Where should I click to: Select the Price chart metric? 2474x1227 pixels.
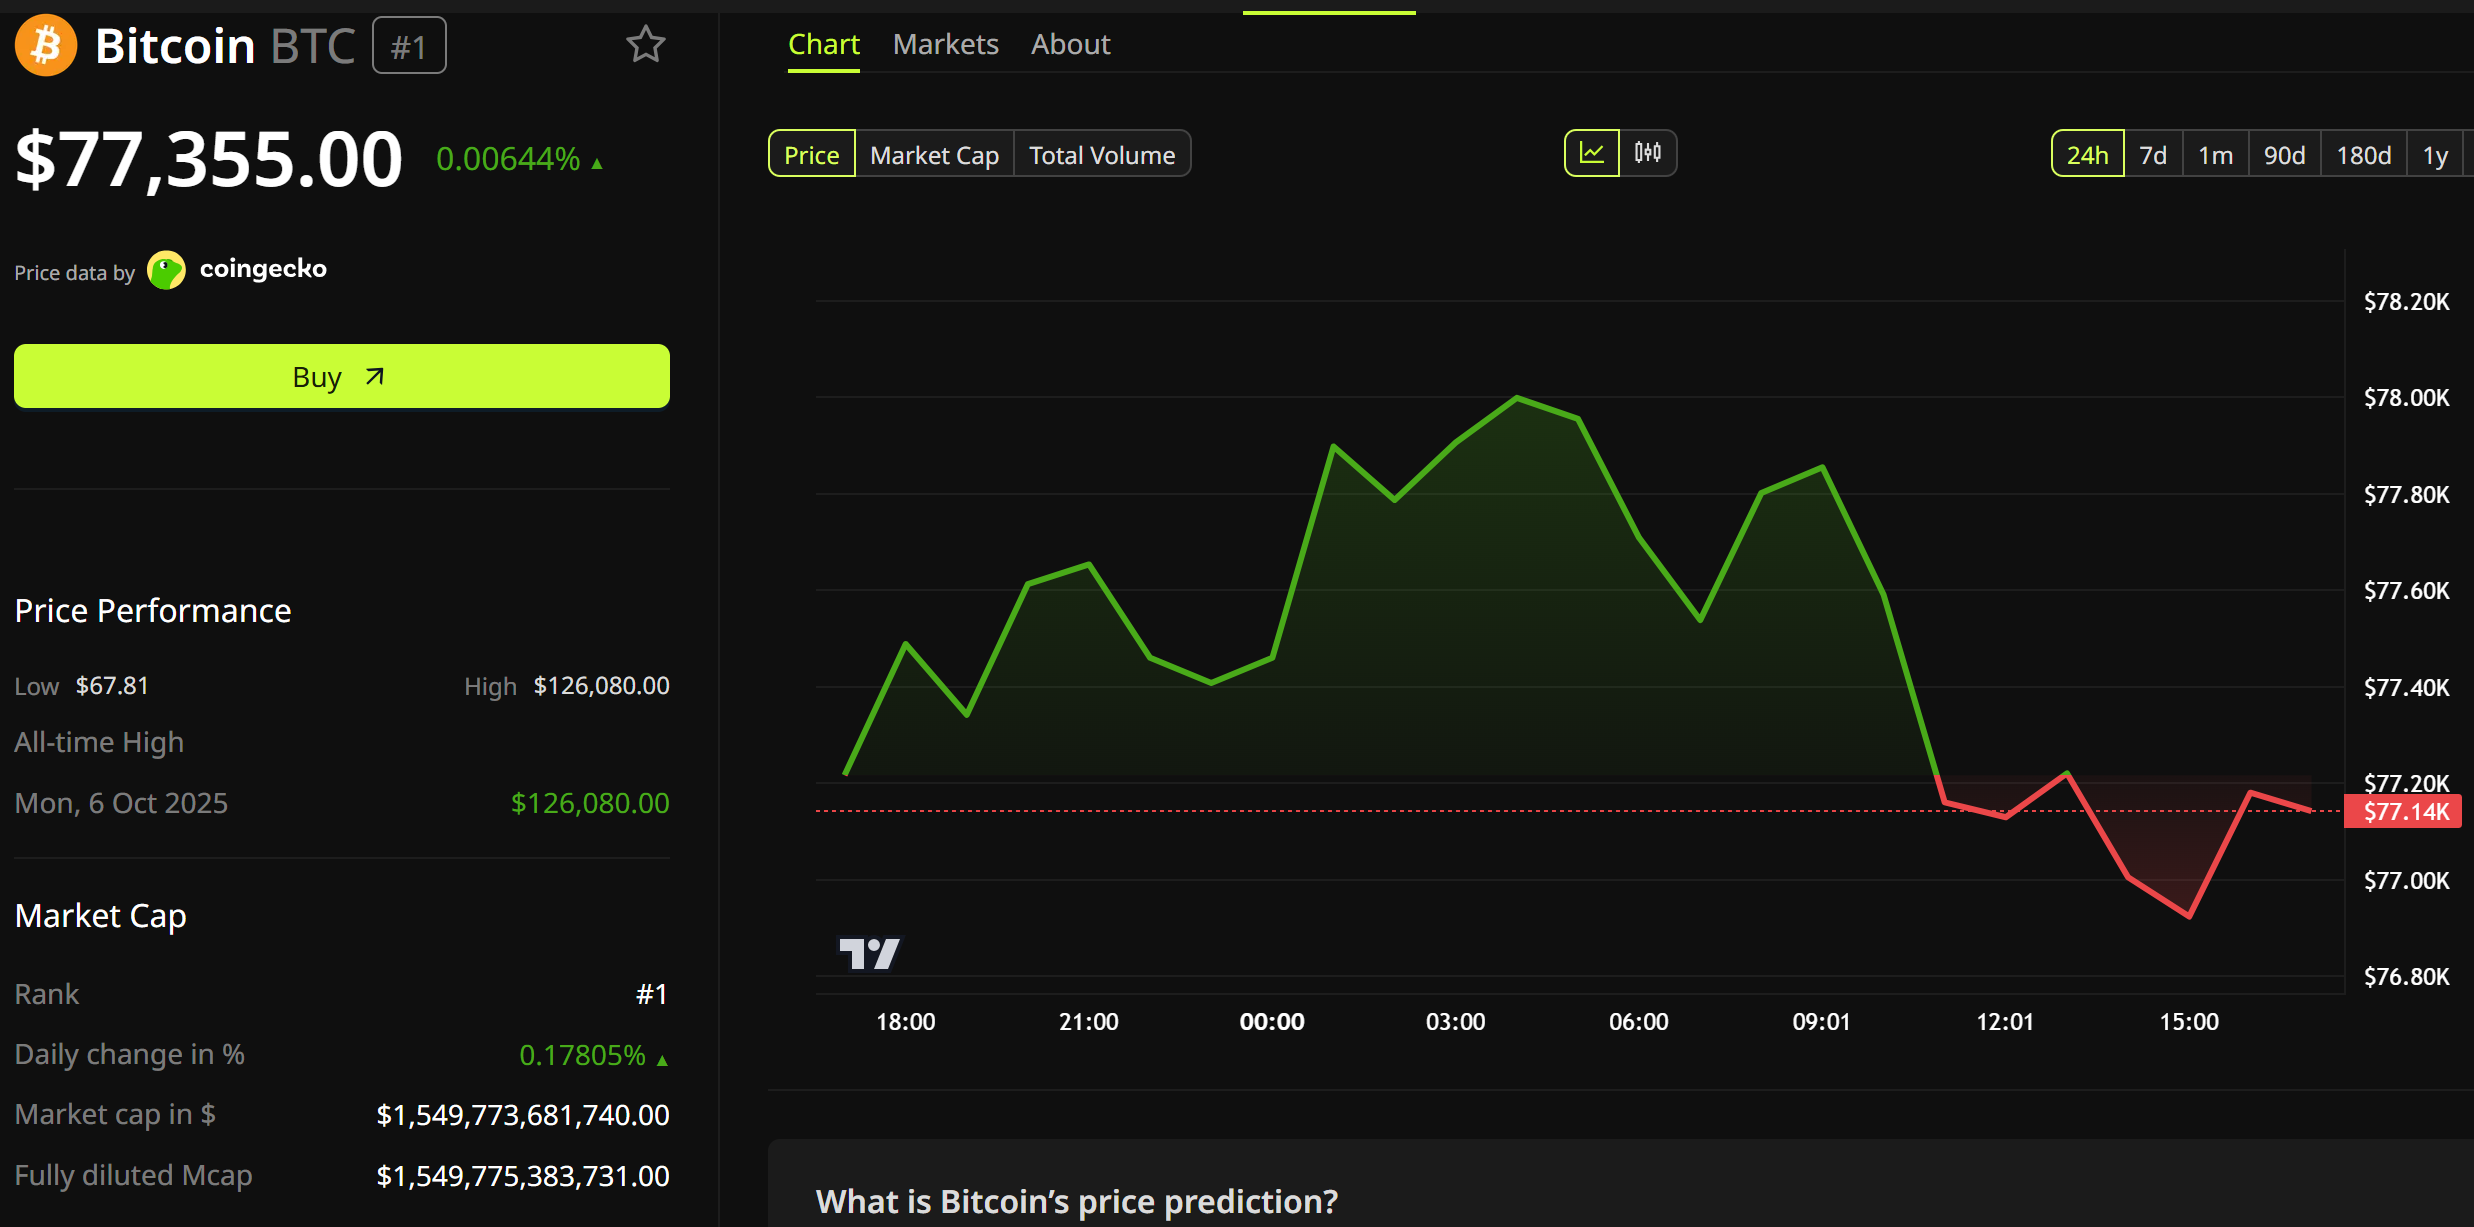[812, 154]
